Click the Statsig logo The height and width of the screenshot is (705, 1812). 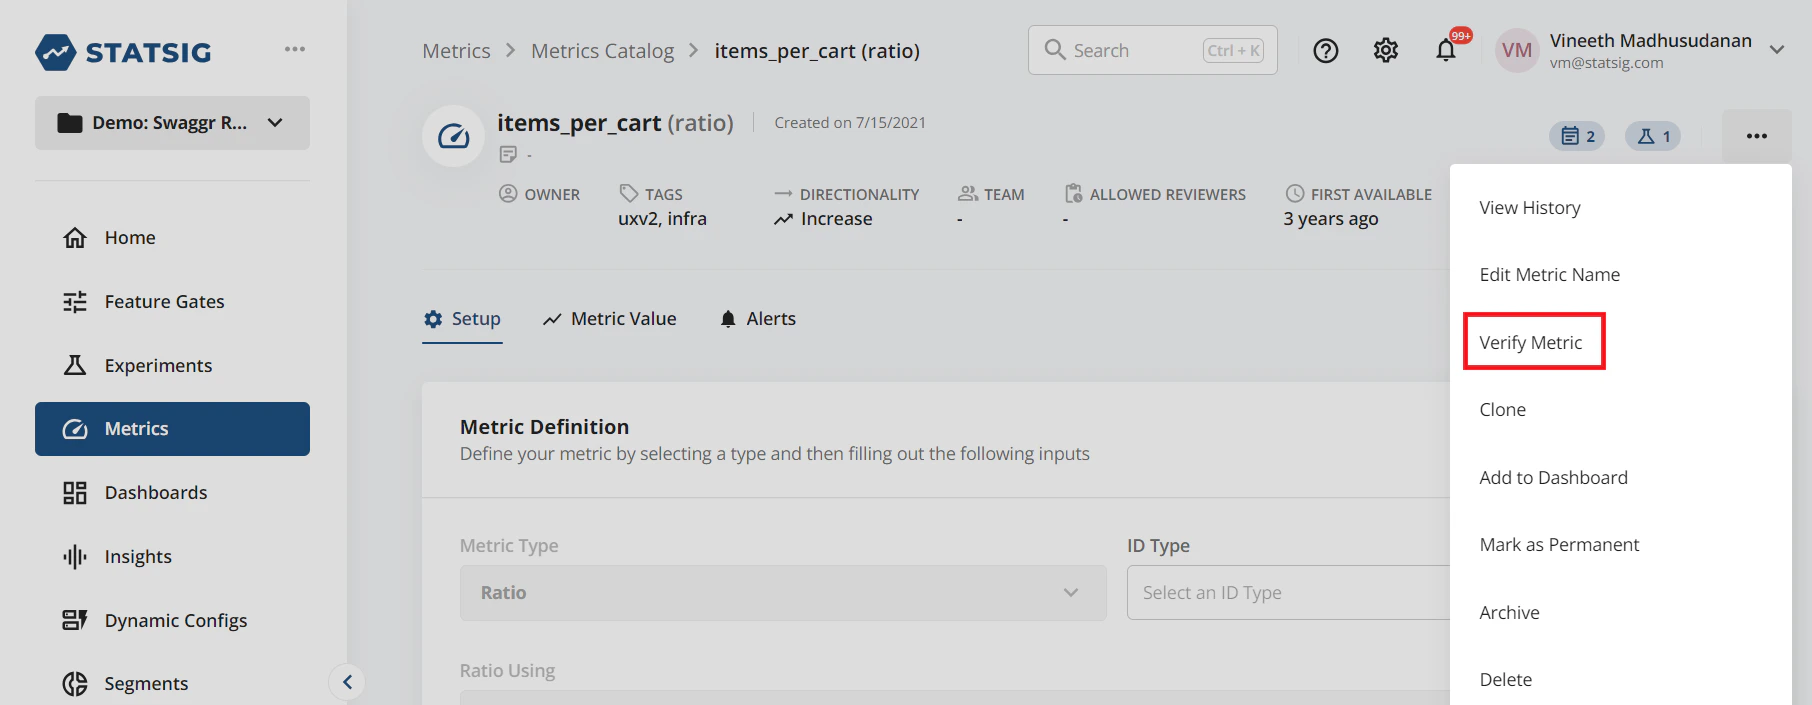point(123,52)
